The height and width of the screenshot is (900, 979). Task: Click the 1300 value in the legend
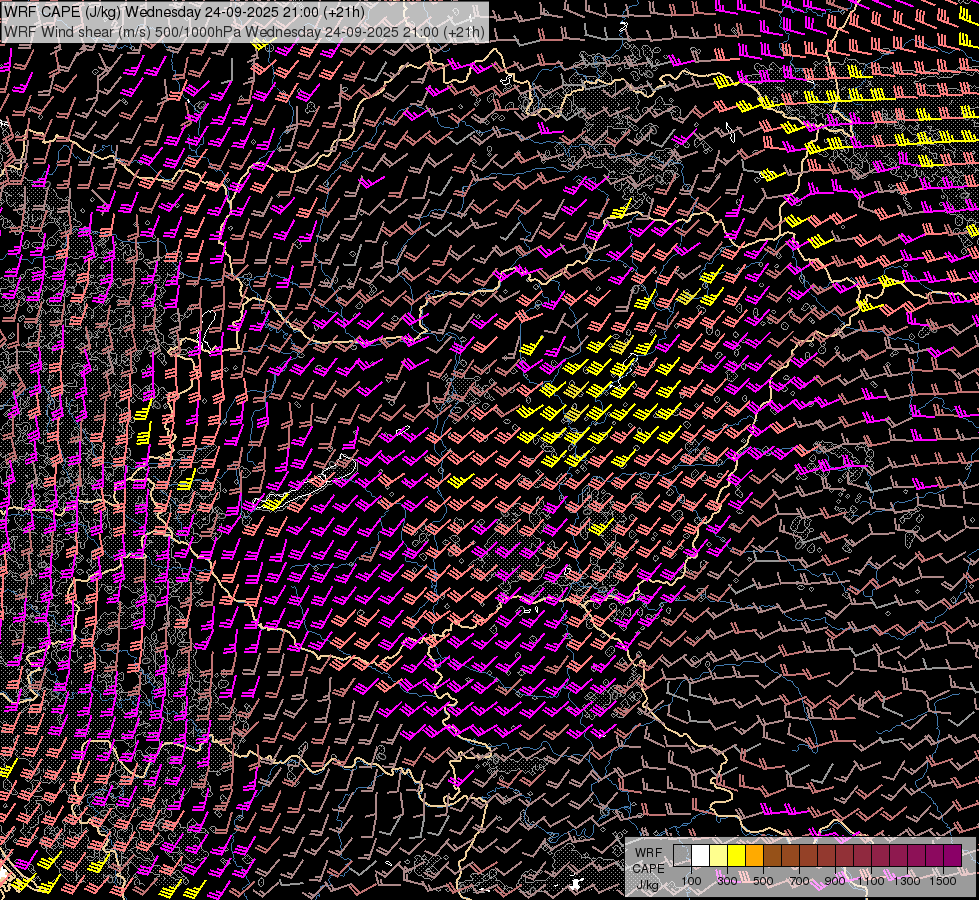coord(907,881)
